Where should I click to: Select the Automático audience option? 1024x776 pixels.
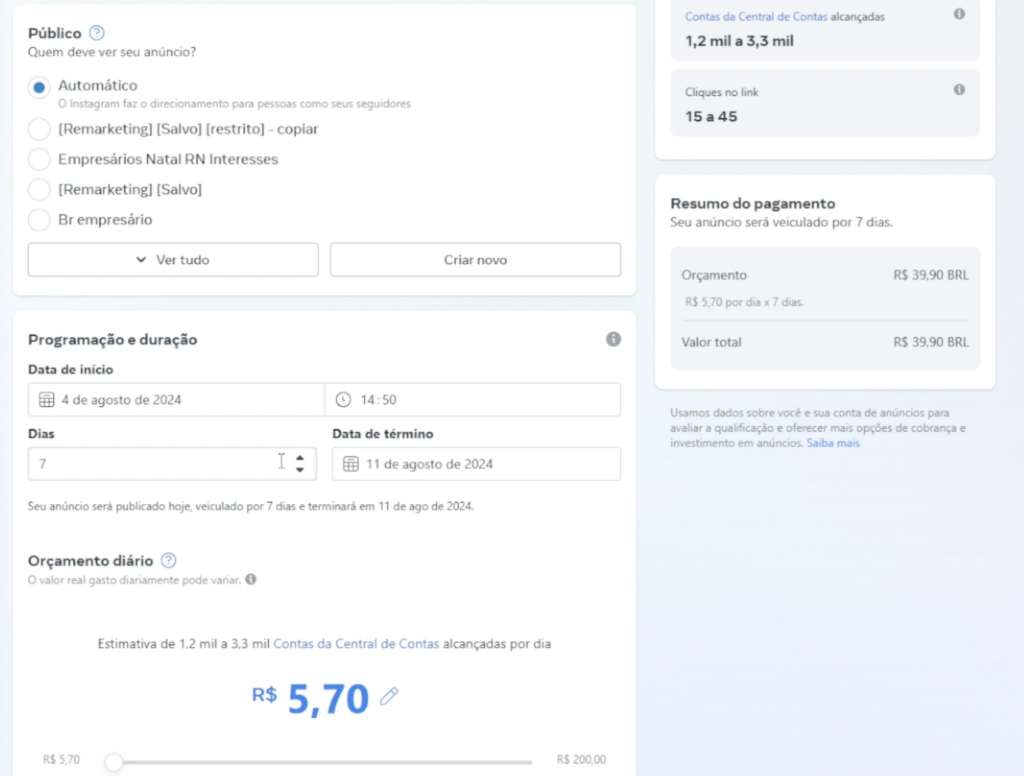(x=39, y=87)
